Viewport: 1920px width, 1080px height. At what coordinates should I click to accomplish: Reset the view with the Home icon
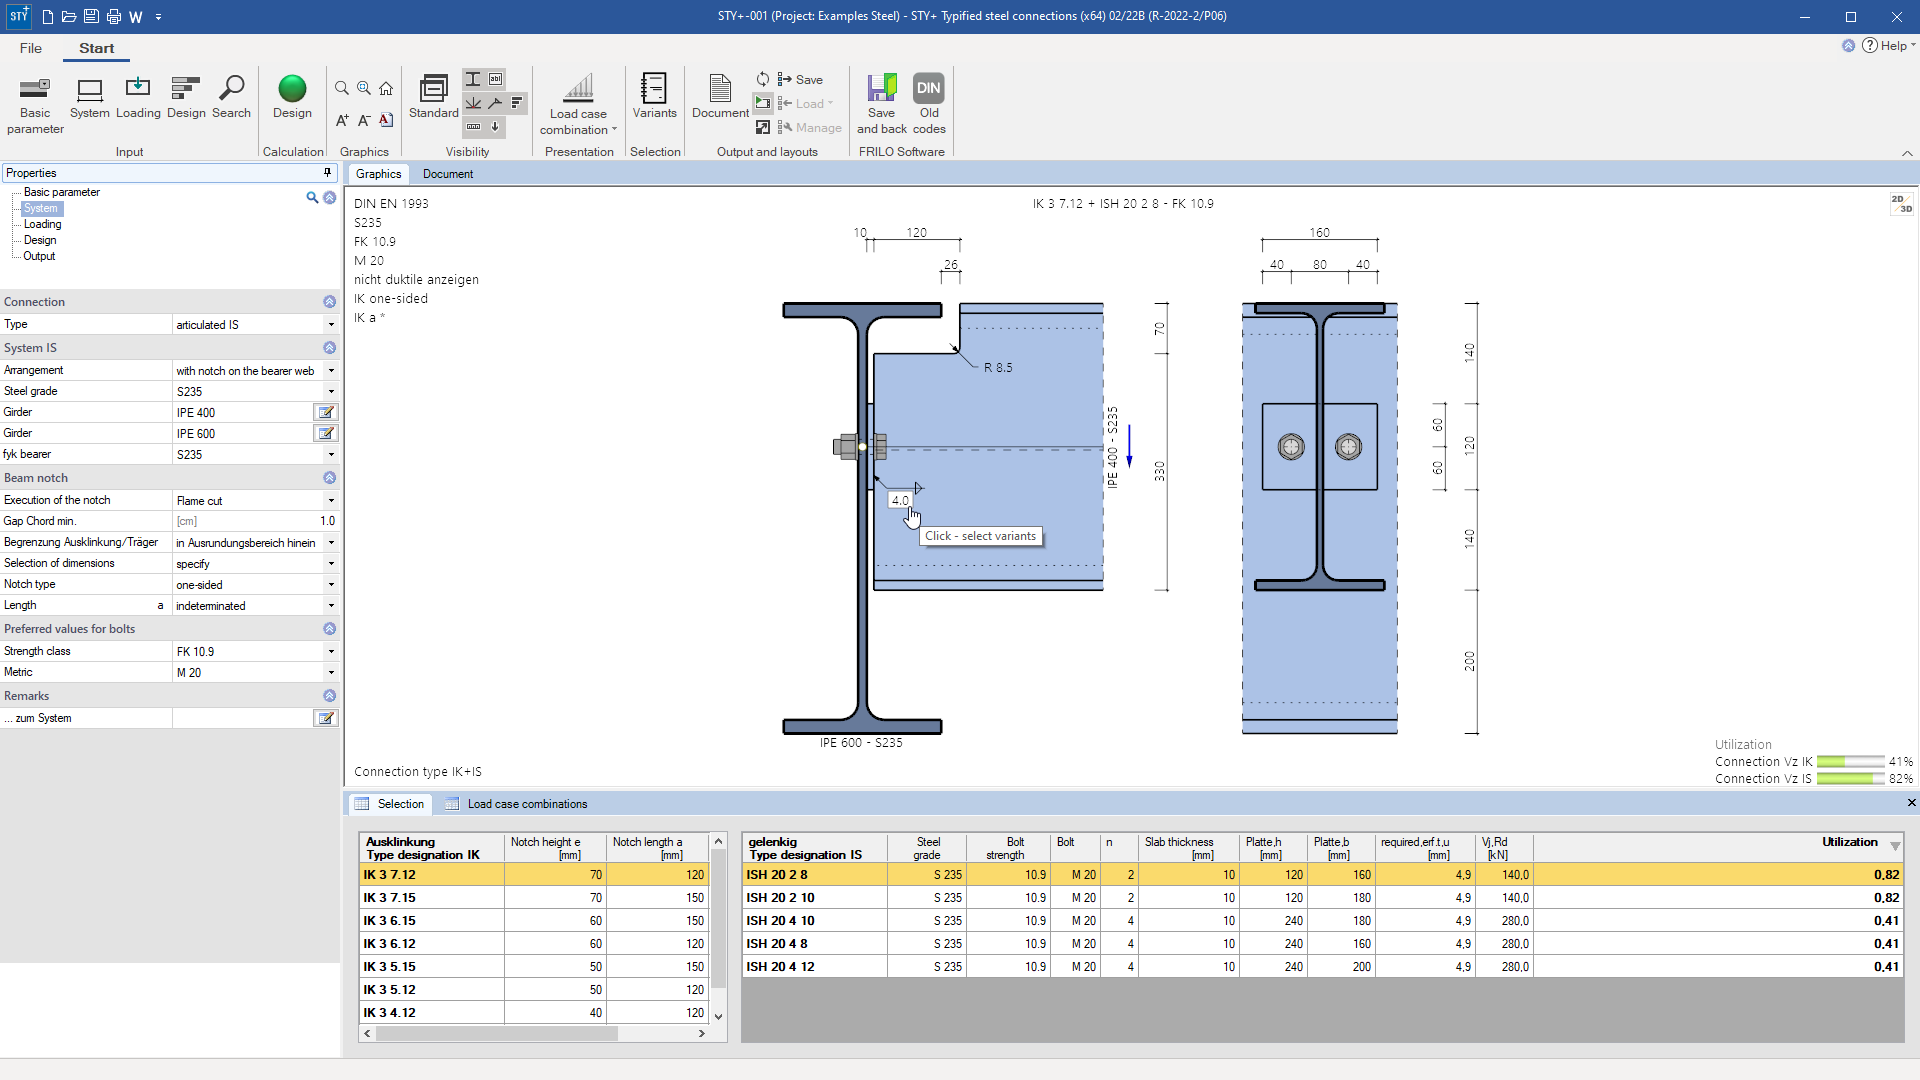(x=386, y=88)
